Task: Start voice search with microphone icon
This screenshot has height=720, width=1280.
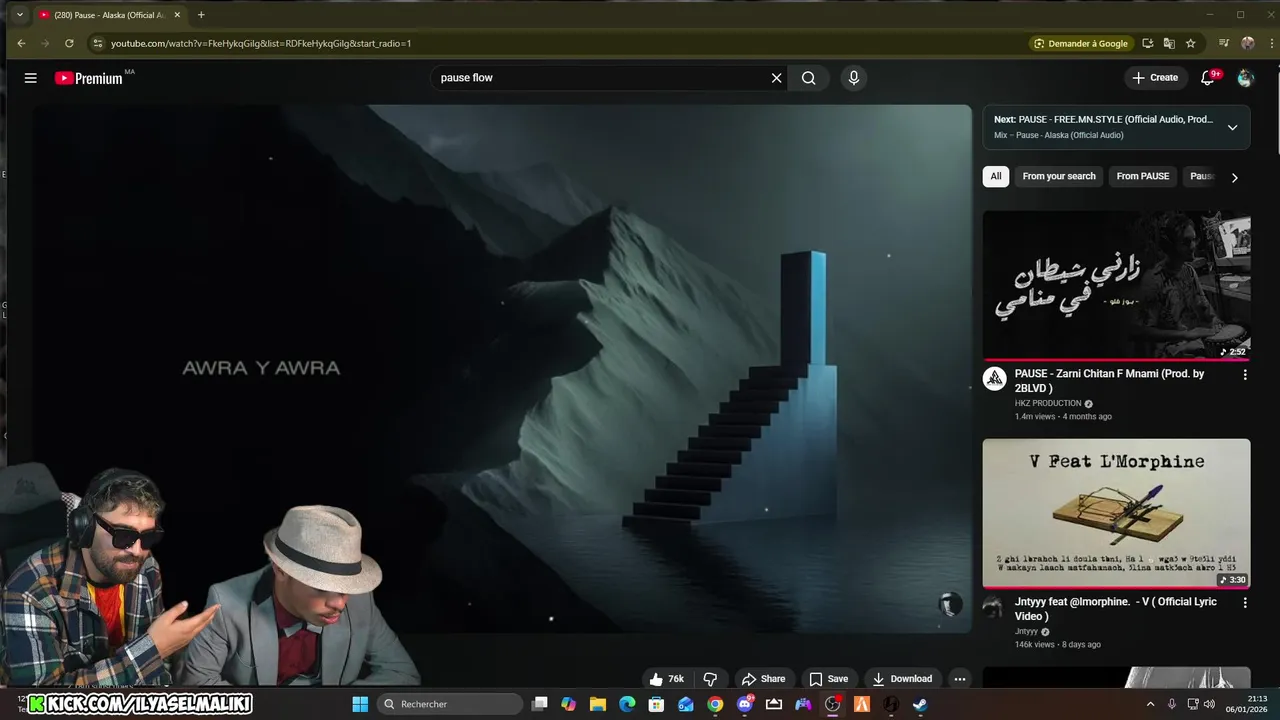Action: coord(853,78)
